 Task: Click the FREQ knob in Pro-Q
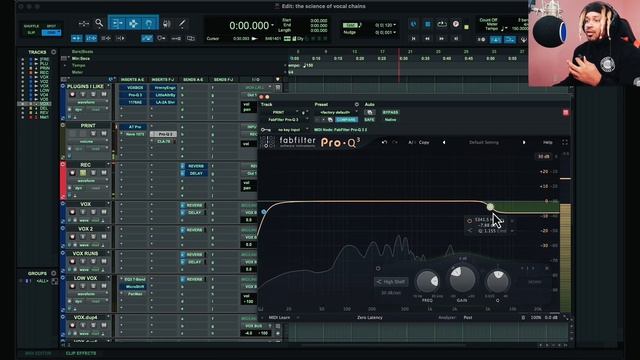tap(427, 282)
